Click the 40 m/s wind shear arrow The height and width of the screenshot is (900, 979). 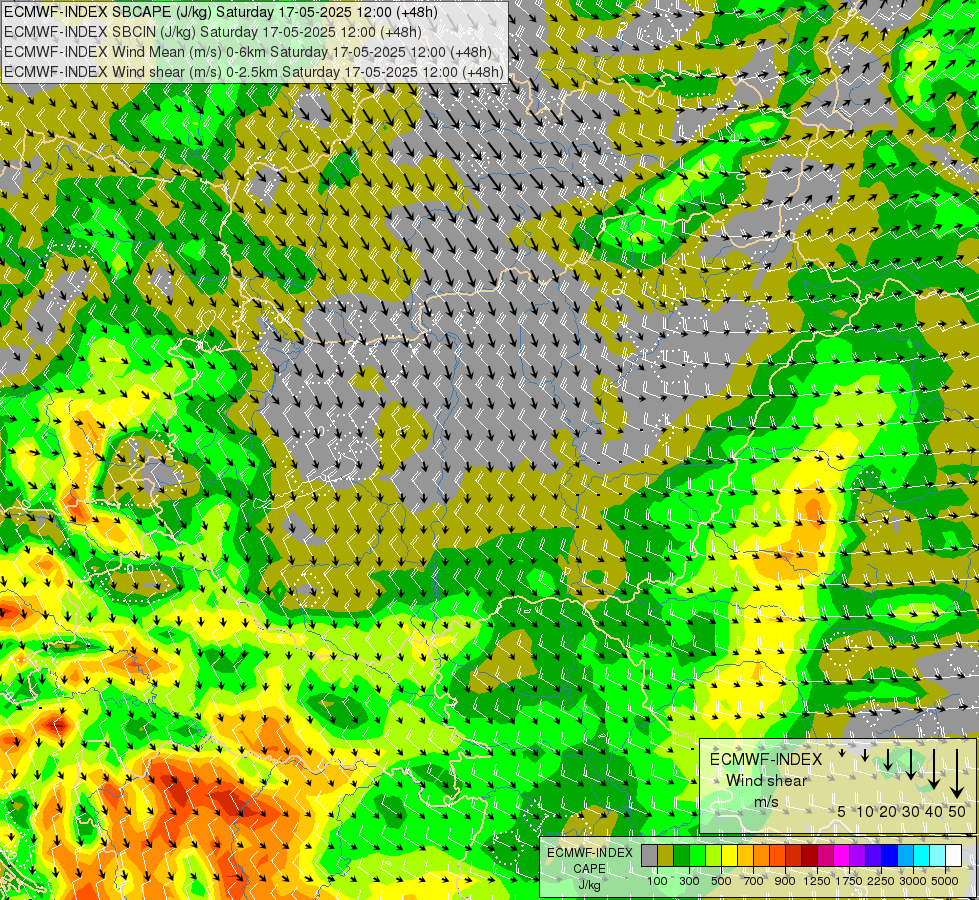(934, 769)
